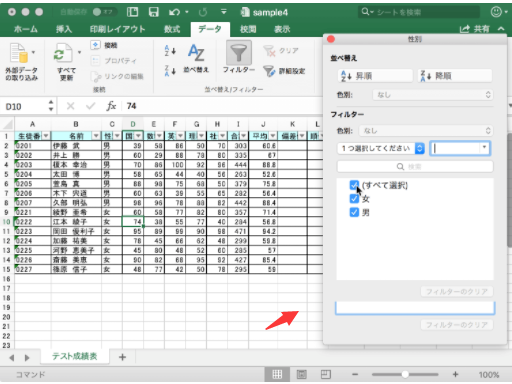The height and width of the screenshot is (384, 512).
Task: Add a new sheet with plus icon
Action: point(122,357)
